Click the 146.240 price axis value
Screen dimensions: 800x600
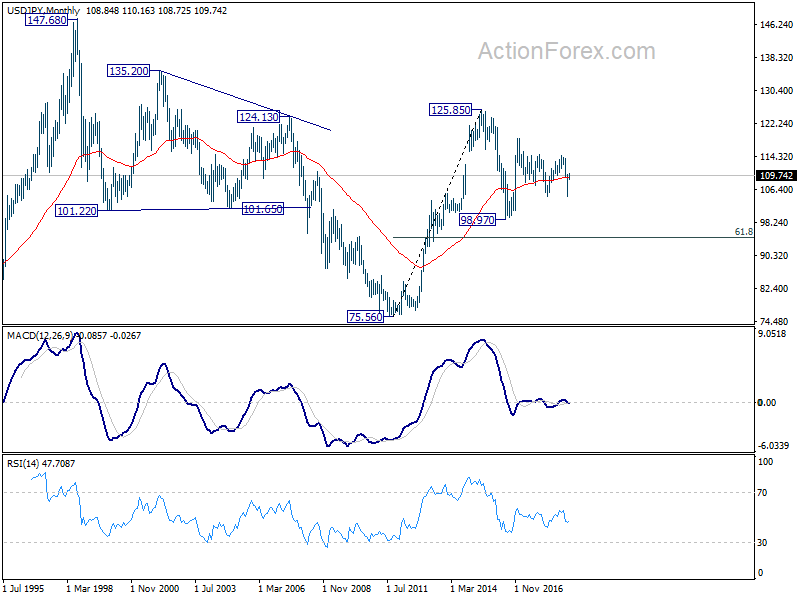click(776, 24)
